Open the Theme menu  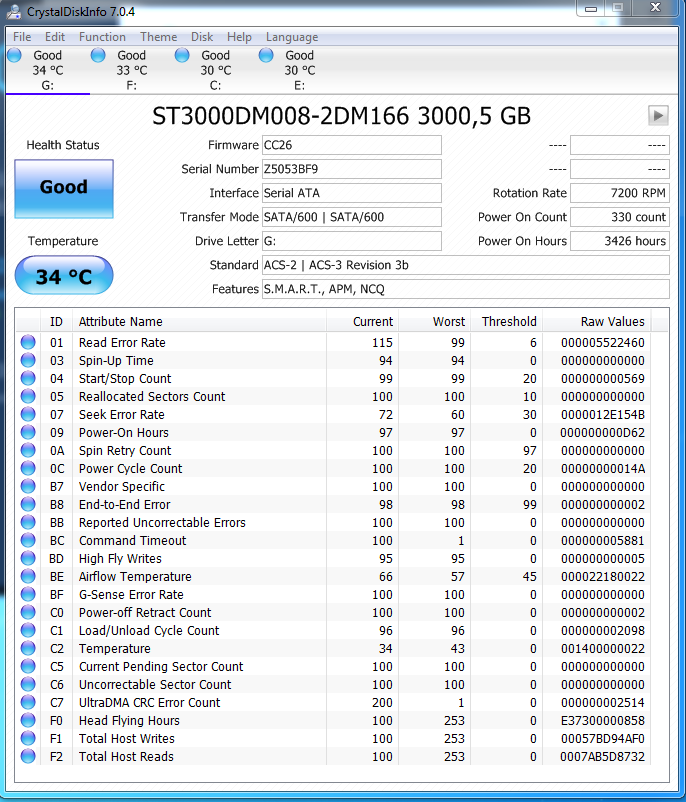point(158,37)
